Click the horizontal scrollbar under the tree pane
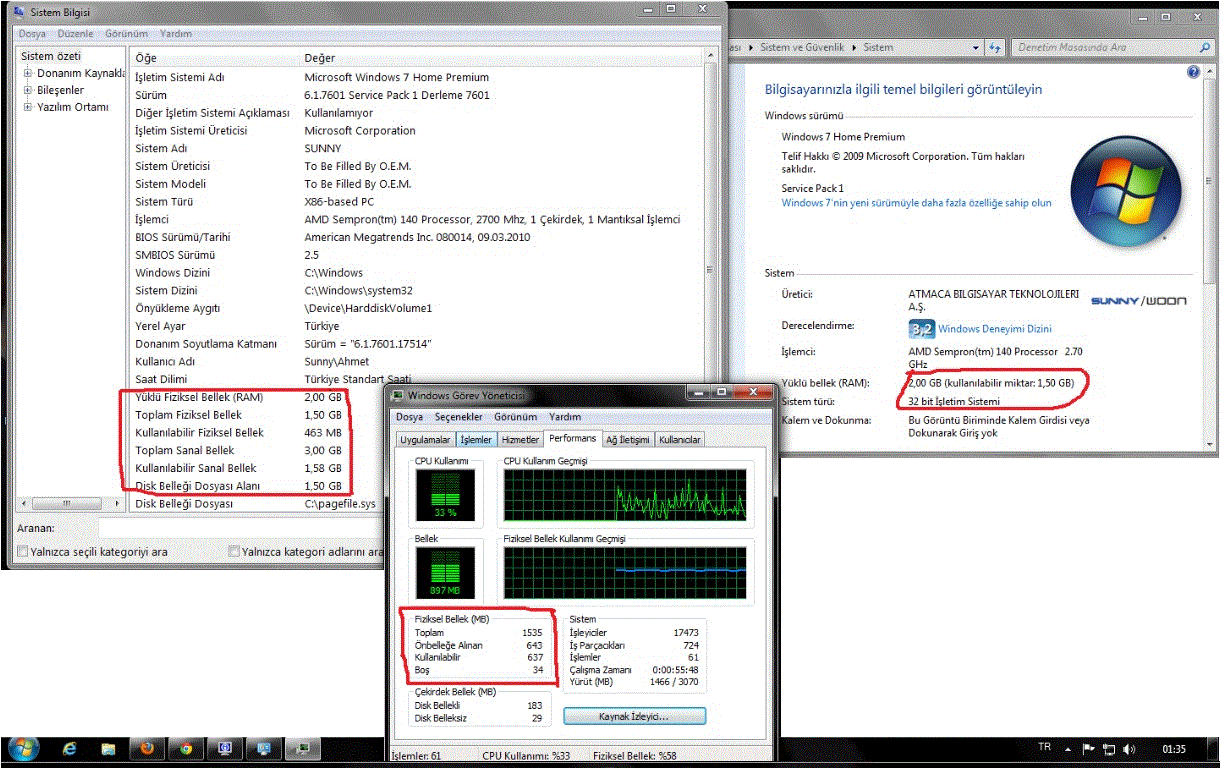 70,504
